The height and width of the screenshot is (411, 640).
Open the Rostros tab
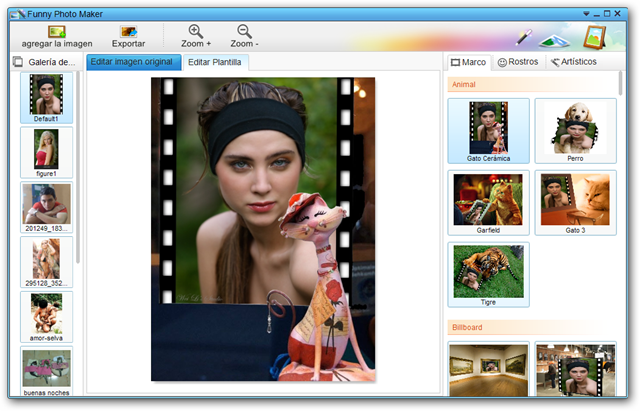[518, 62]
